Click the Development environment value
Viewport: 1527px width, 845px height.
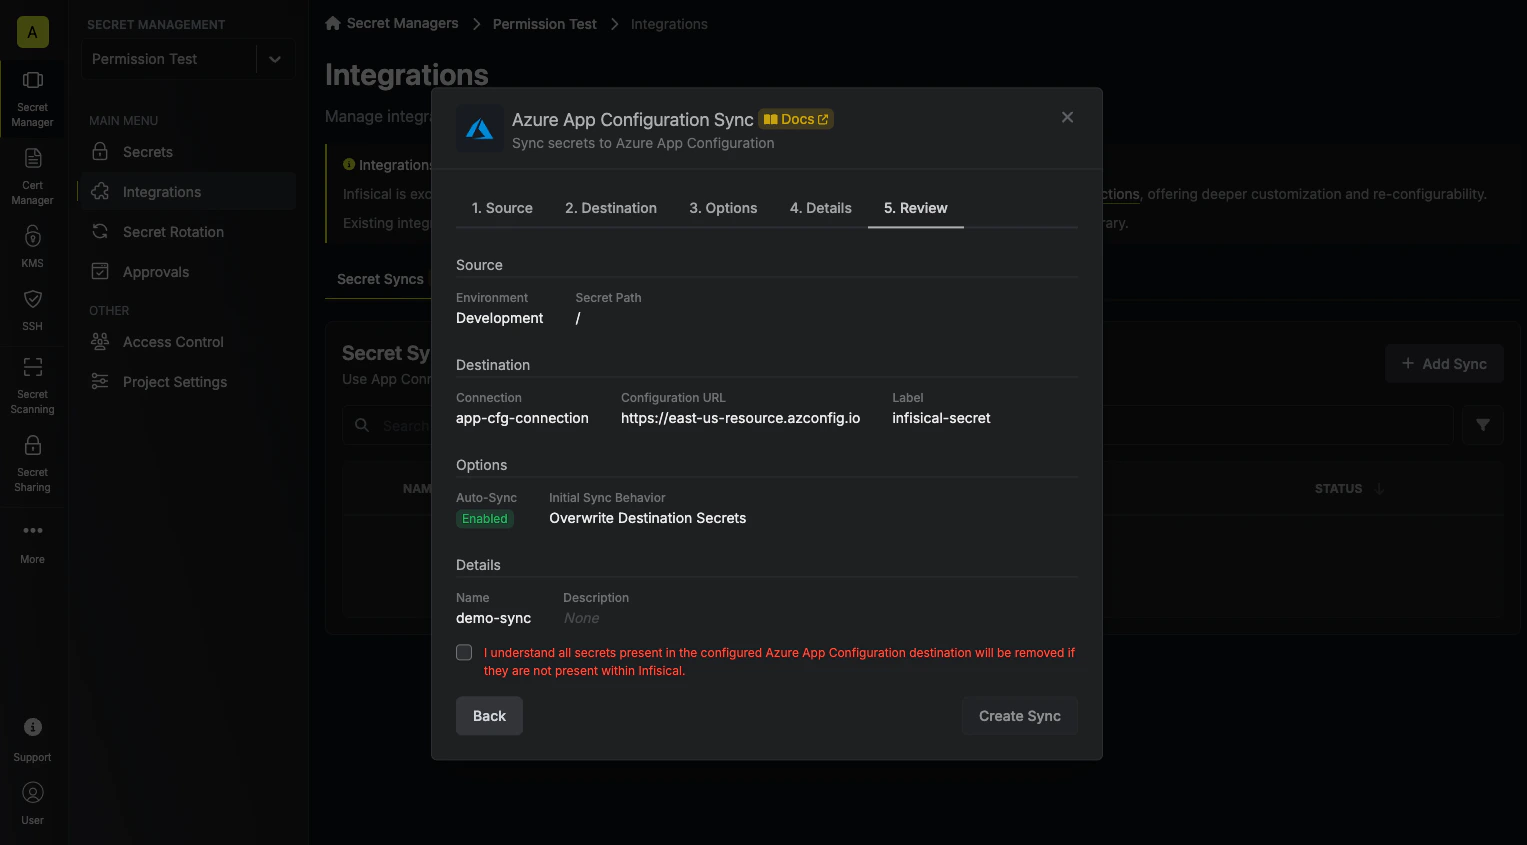point(499,318)
